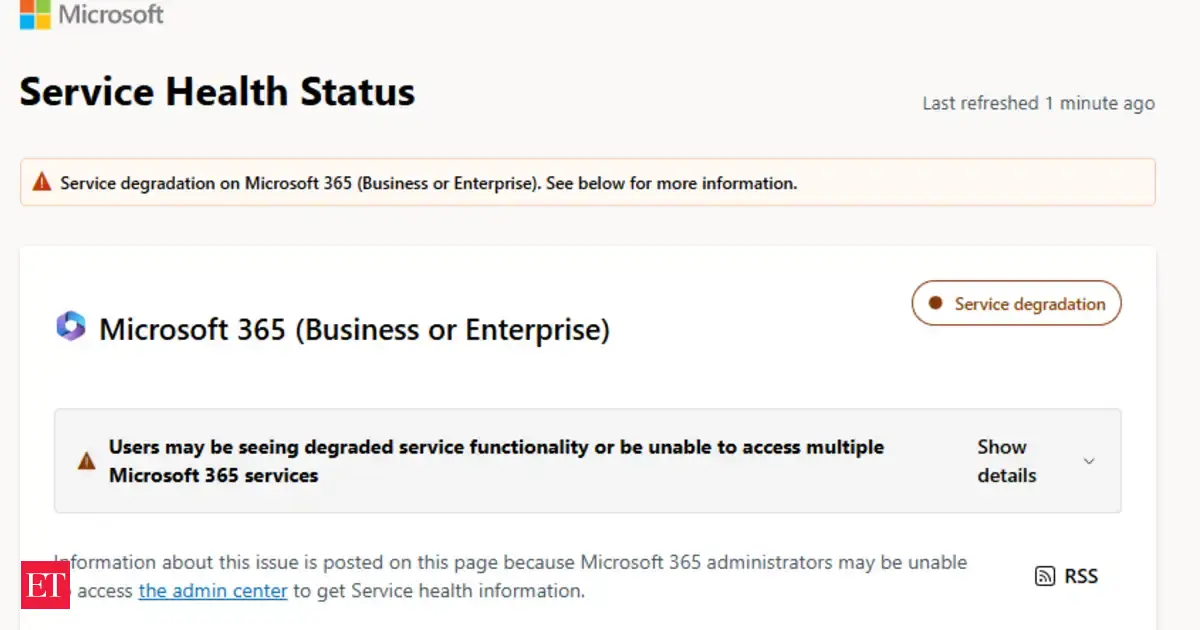
Task: Click the warning triangle beside the degraded service message
Action: pyautogui.click(x=87, y=461)
